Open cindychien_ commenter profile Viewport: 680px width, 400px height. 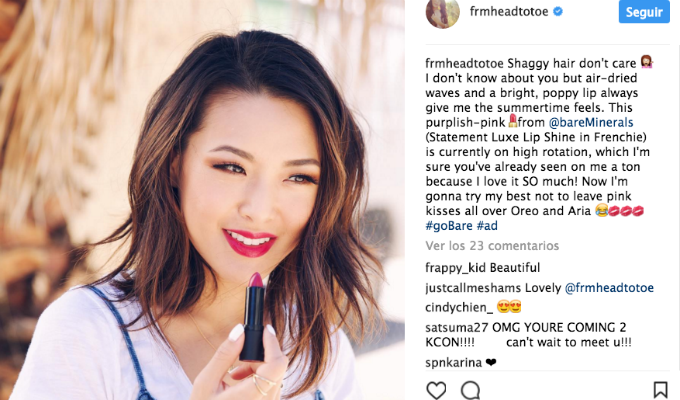point(459,308)
